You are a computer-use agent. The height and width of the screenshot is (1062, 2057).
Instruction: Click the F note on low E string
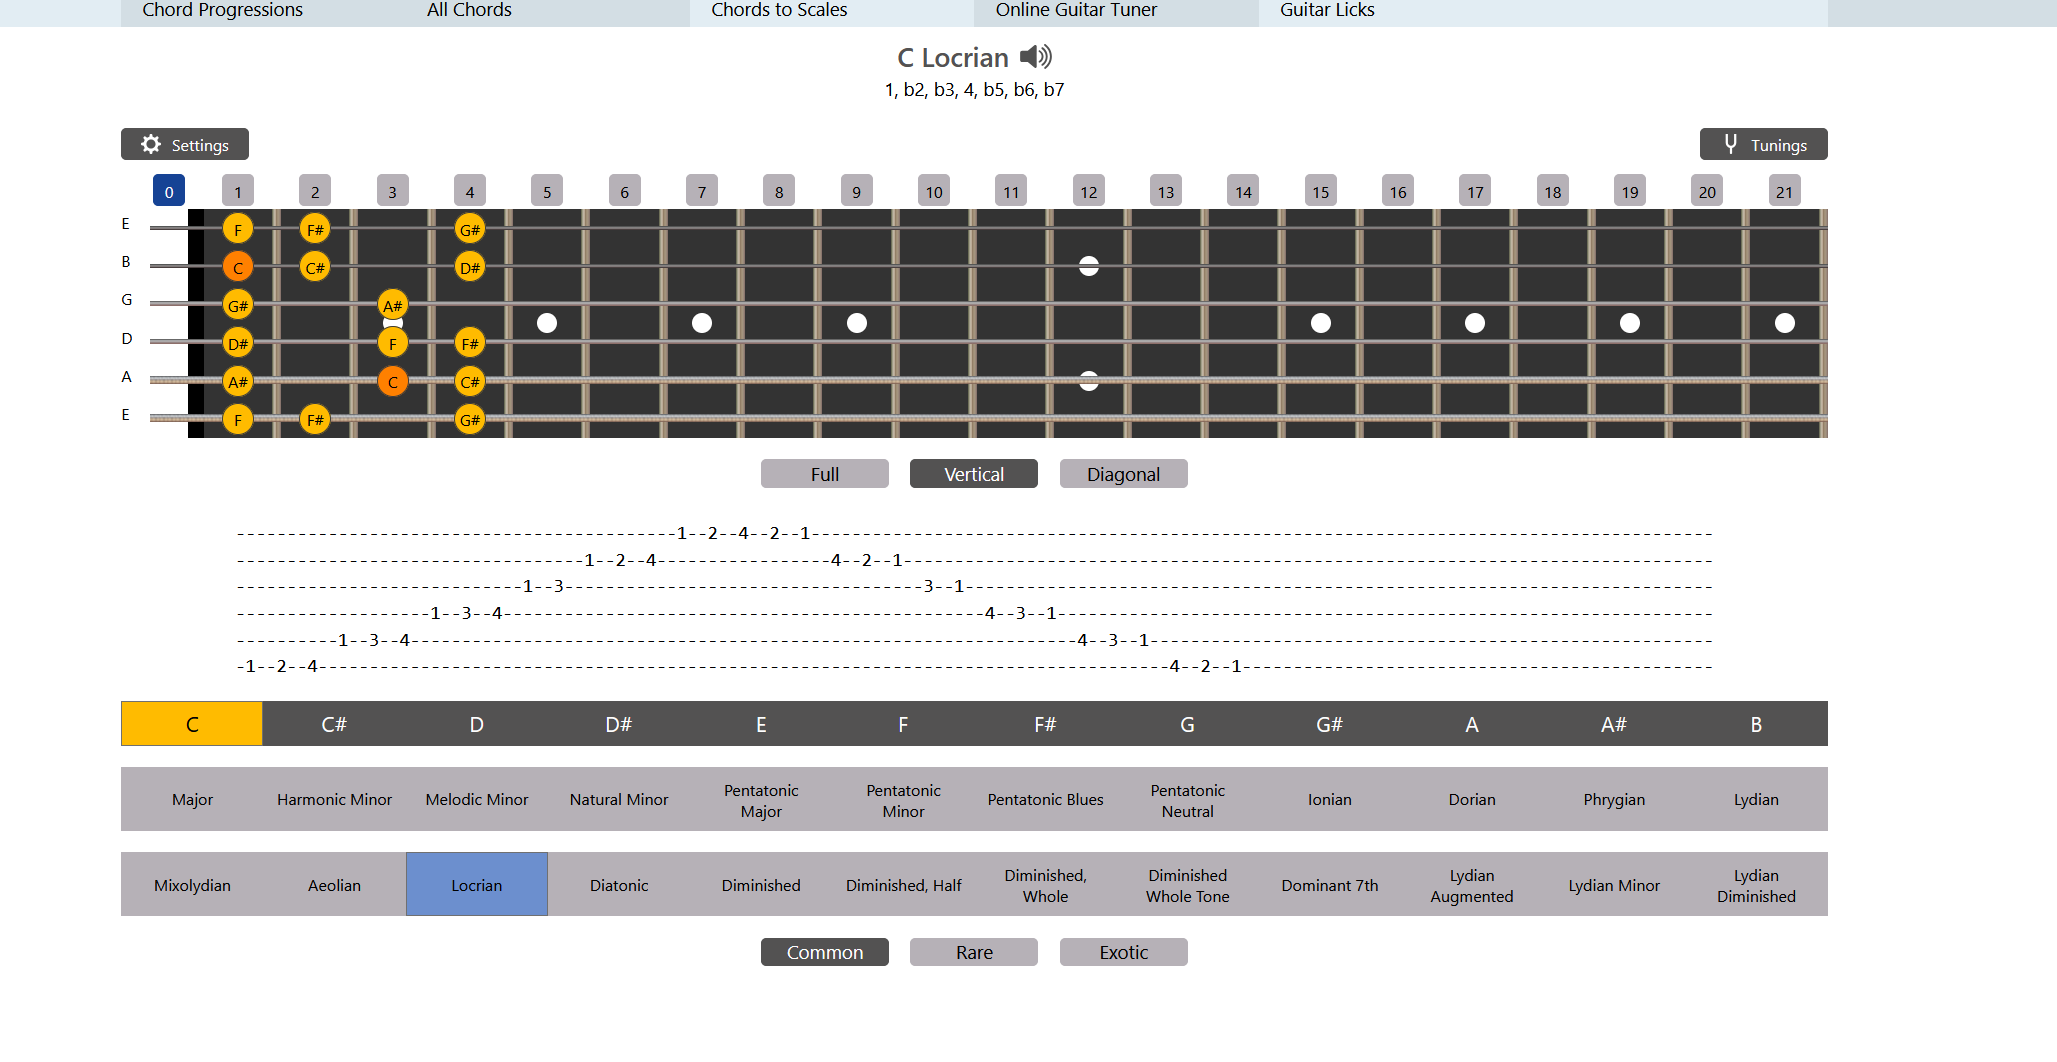tap(238, 419)
